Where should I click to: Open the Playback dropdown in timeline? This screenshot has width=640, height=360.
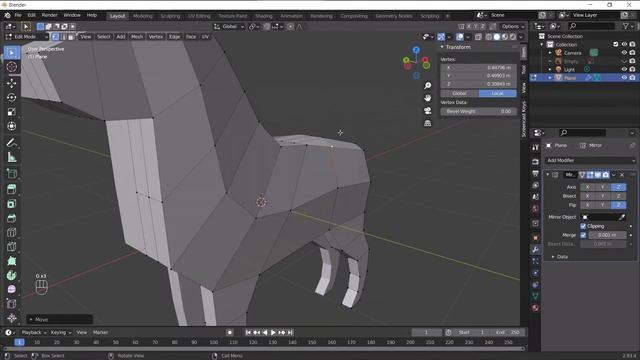(34, 333)
